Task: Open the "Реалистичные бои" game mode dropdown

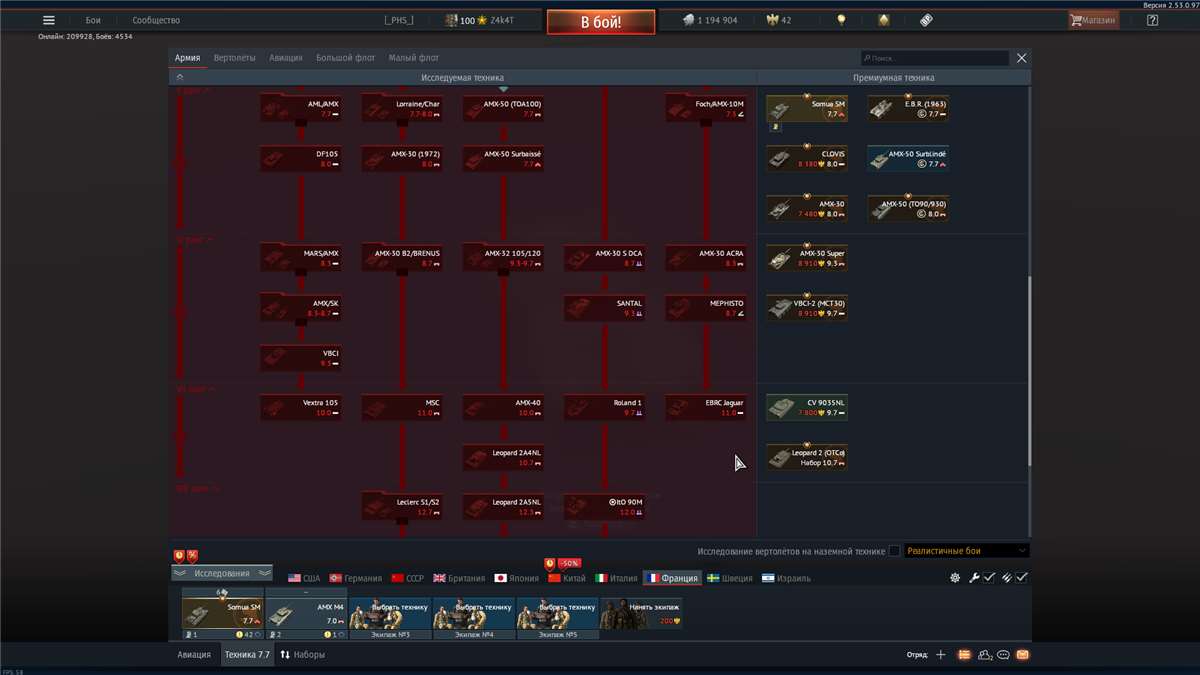Action: click(x=965, y=549)
